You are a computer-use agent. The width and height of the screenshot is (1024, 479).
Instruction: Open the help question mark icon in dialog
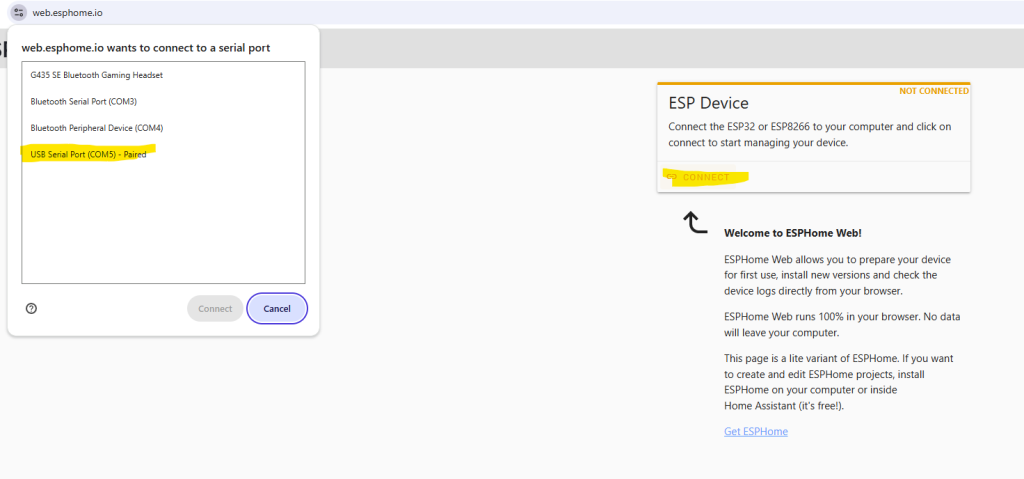point(31,308)
